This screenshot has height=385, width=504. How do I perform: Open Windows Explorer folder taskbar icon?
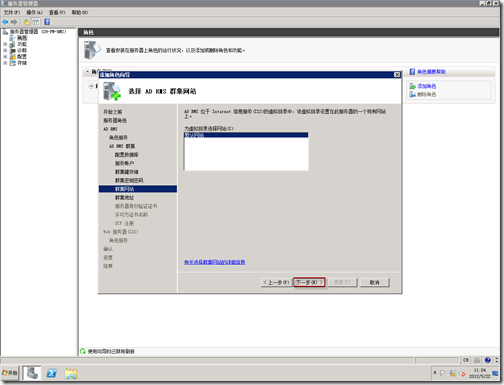(x=71, y=373)
